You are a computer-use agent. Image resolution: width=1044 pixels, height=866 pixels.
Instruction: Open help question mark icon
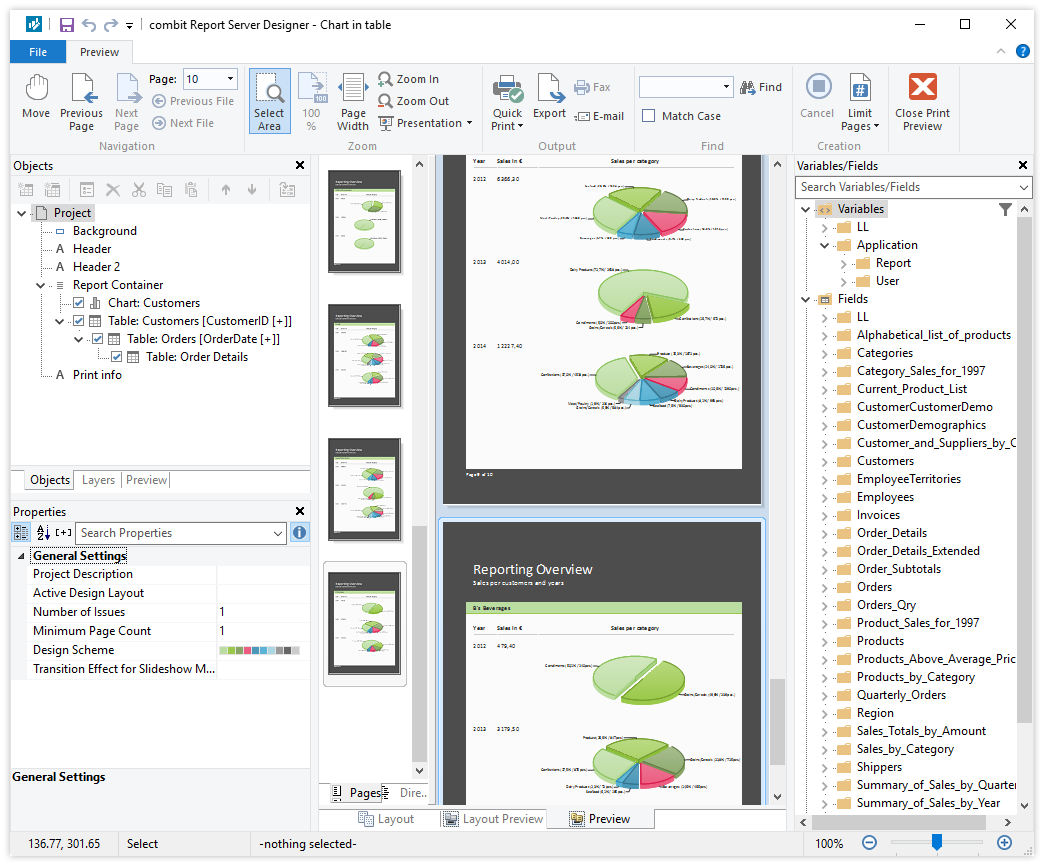pyautogui.click(x=1023, y=52)
